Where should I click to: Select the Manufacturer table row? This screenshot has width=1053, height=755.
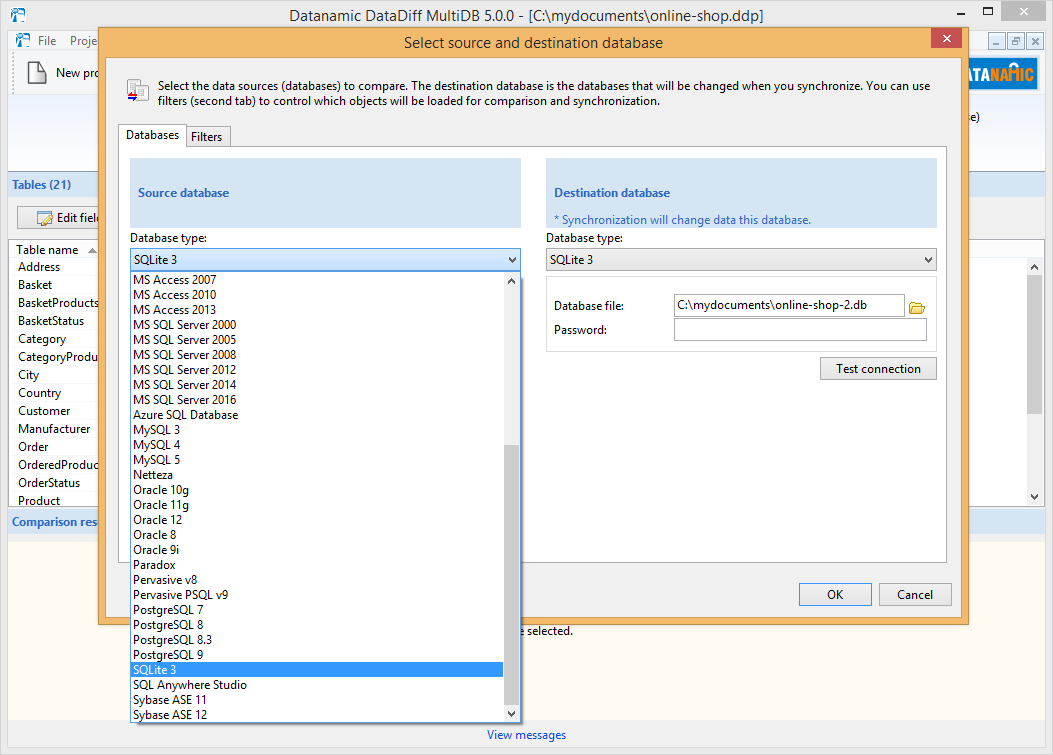point(54,429)
